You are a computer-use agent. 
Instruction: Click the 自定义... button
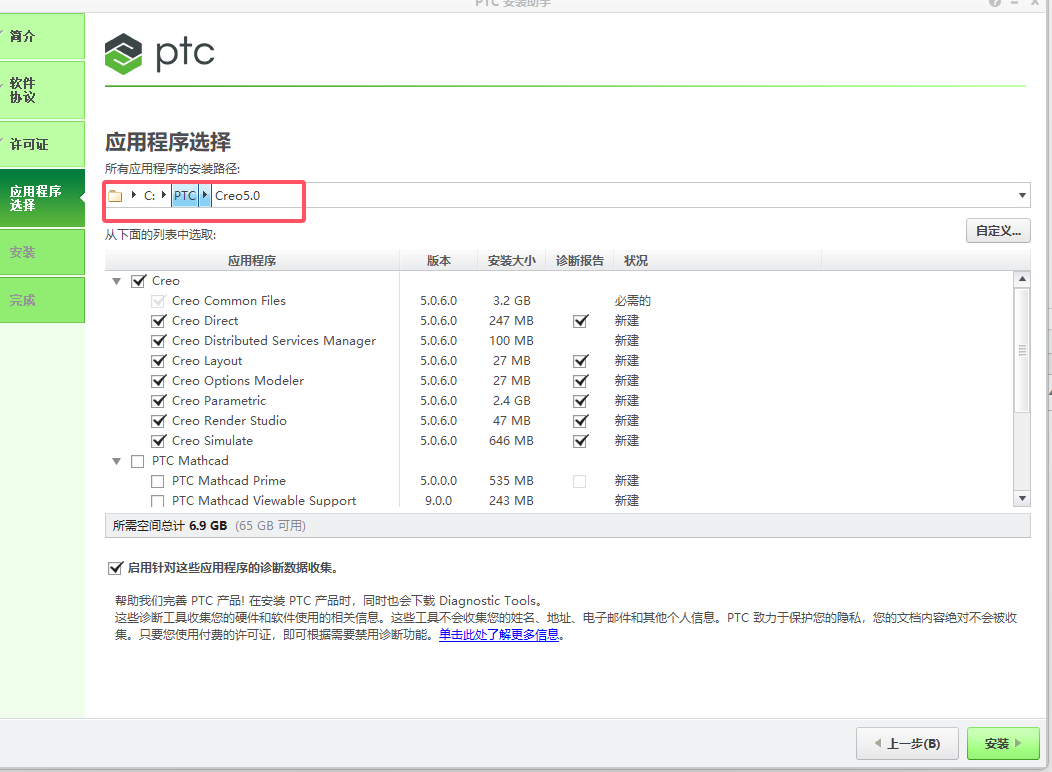click(998, 231)
